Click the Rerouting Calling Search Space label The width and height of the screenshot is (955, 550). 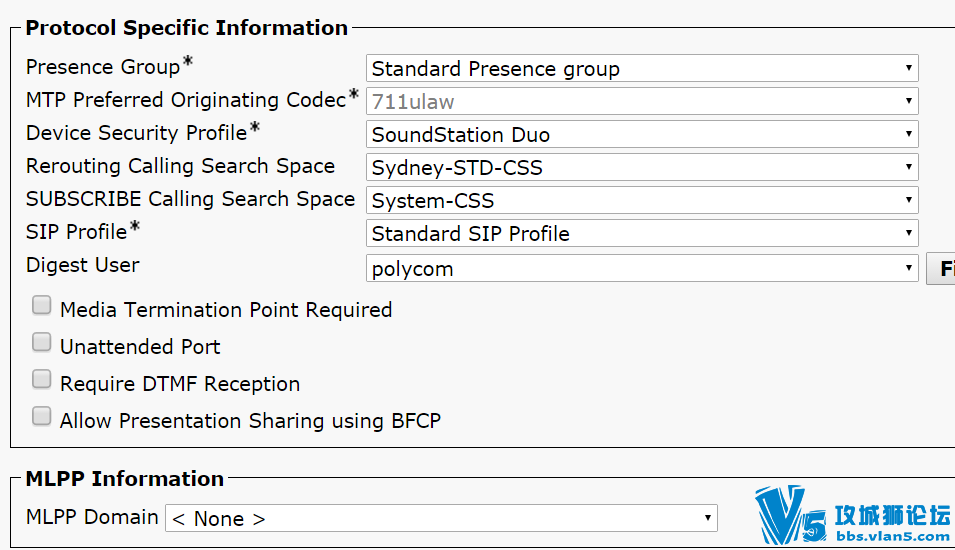pyautogui.click(x=180, y=166)
